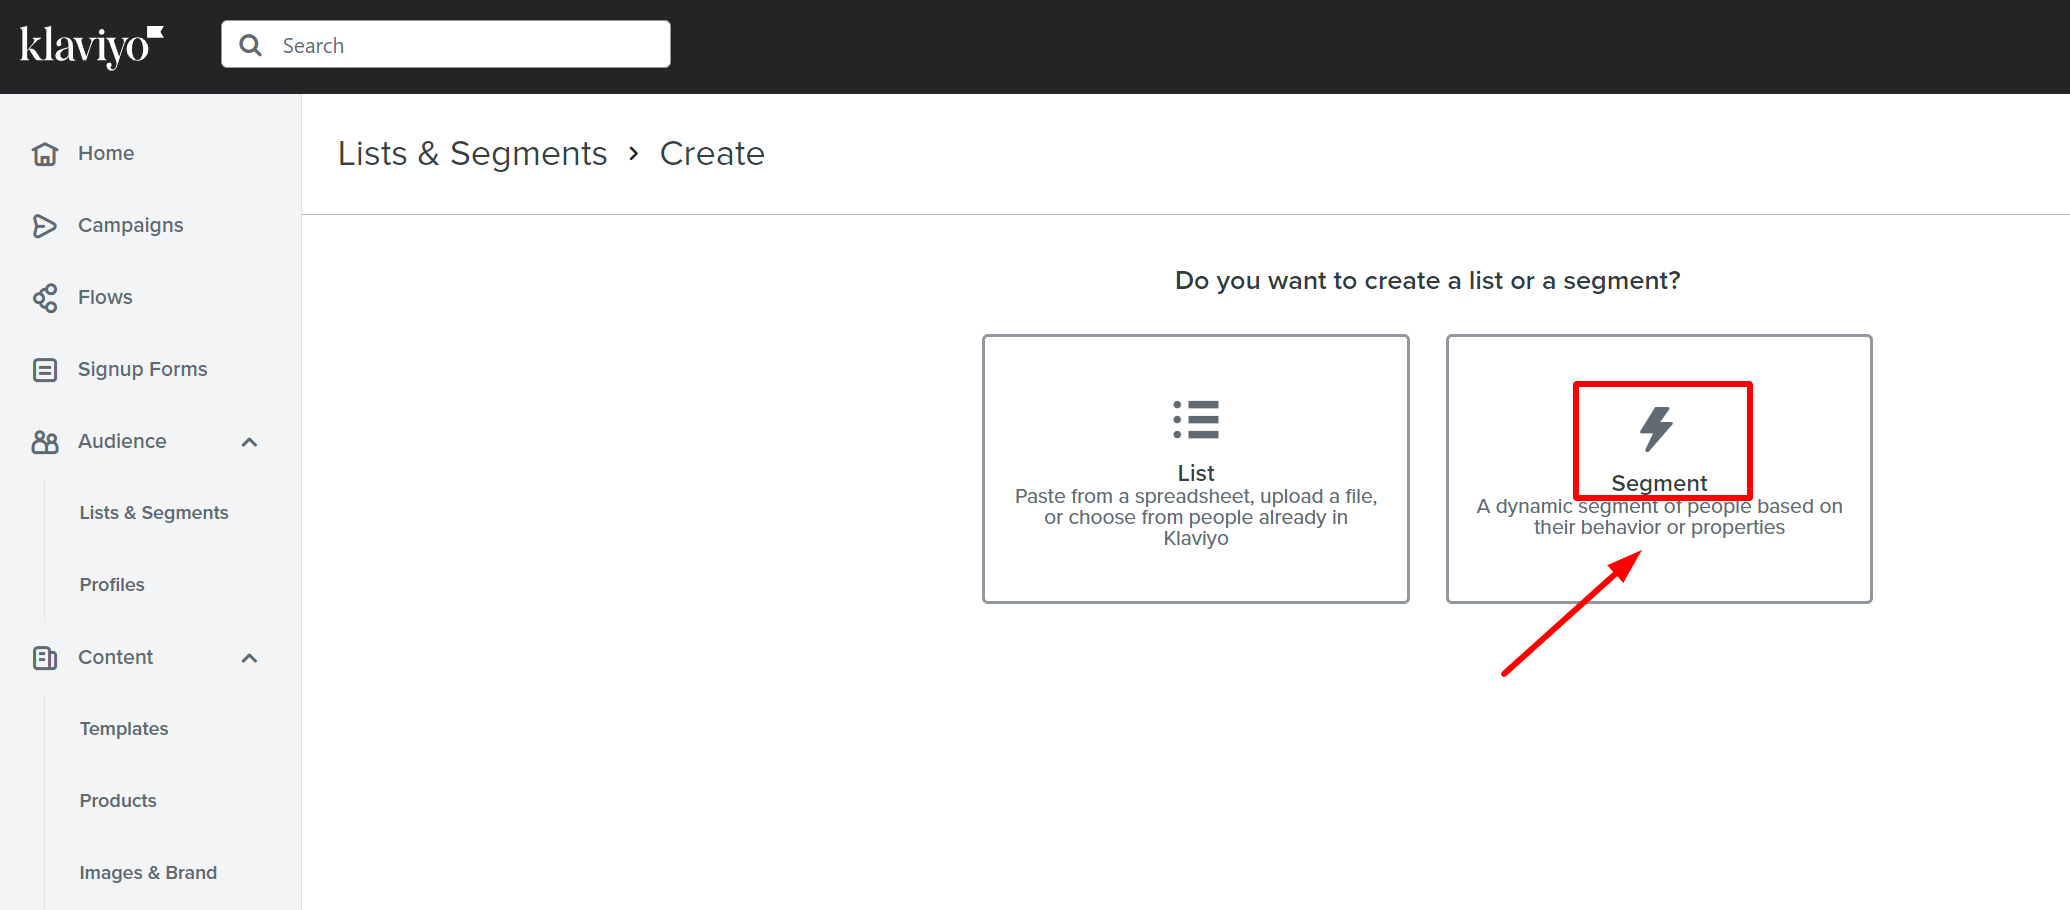The height and width of the screenshot is (910, 2070).
Task: Collapse the Content section chevron
Action: pos(250,658)
